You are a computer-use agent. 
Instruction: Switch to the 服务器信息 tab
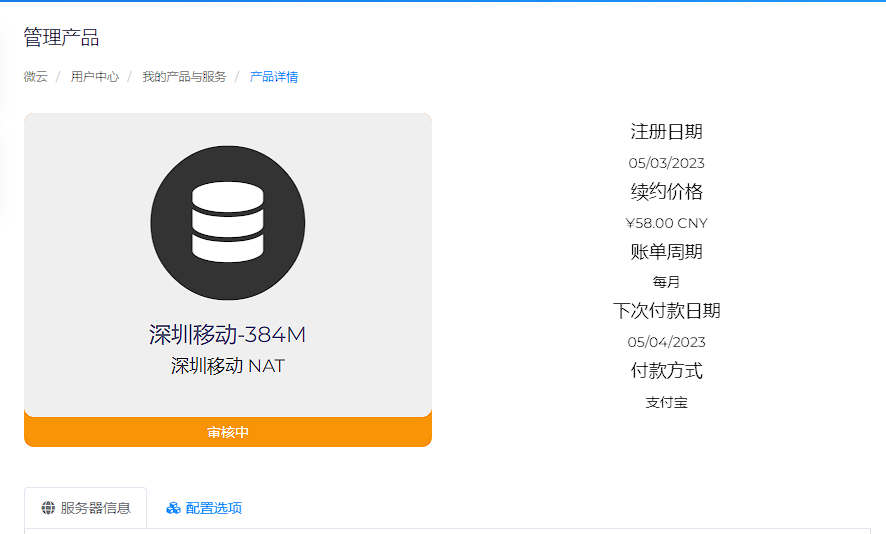coord(86,508)
